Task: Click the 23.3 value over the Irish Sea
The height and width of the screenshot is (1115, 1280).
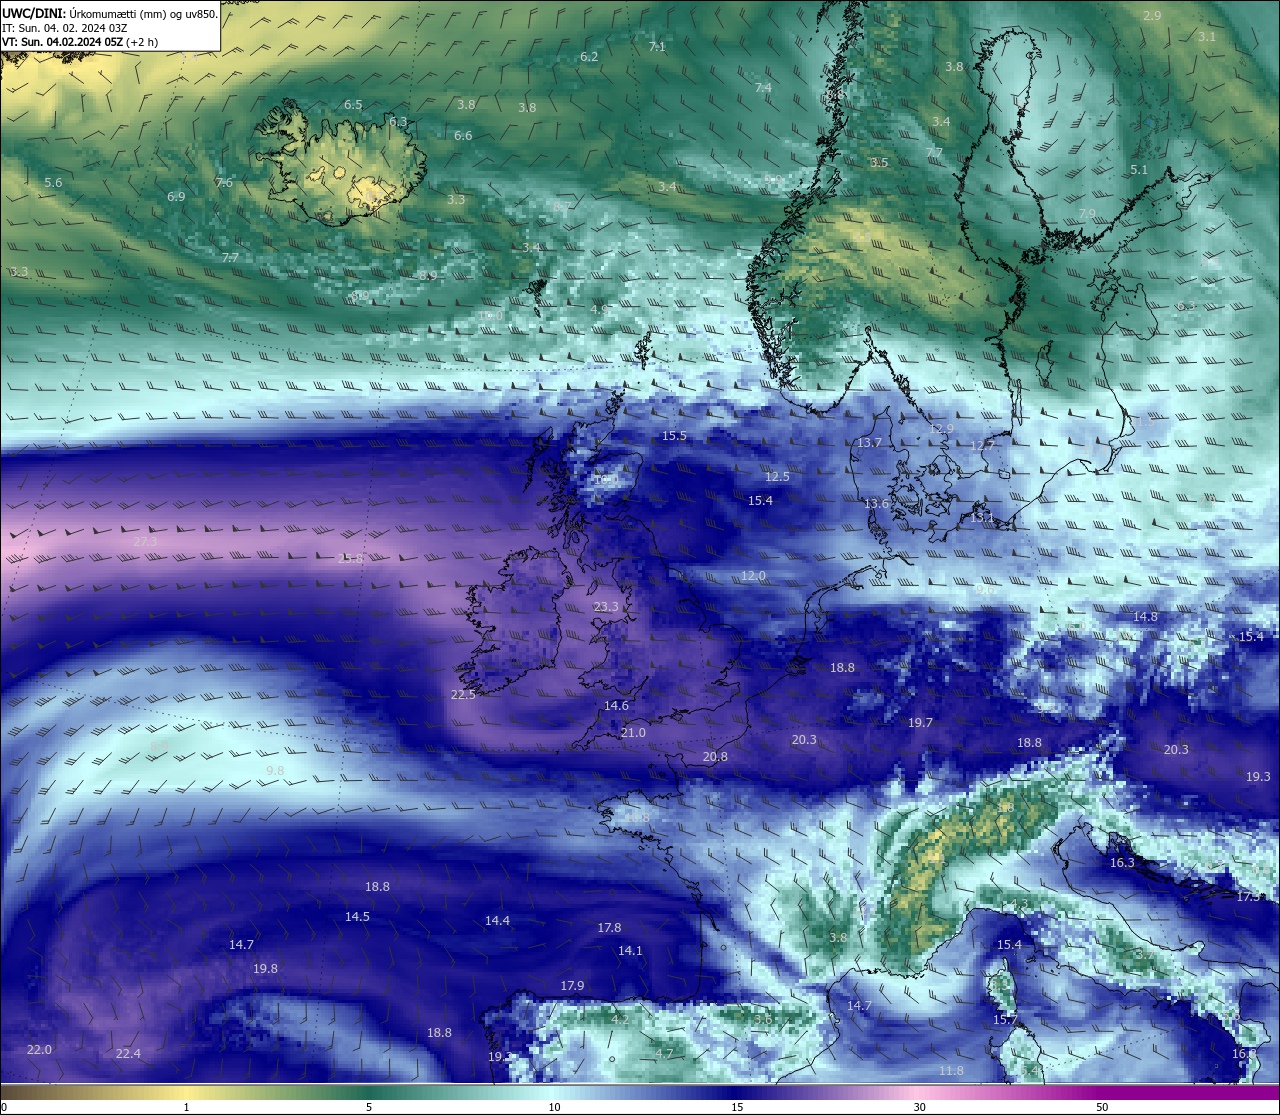Action: tap(606, 606)
